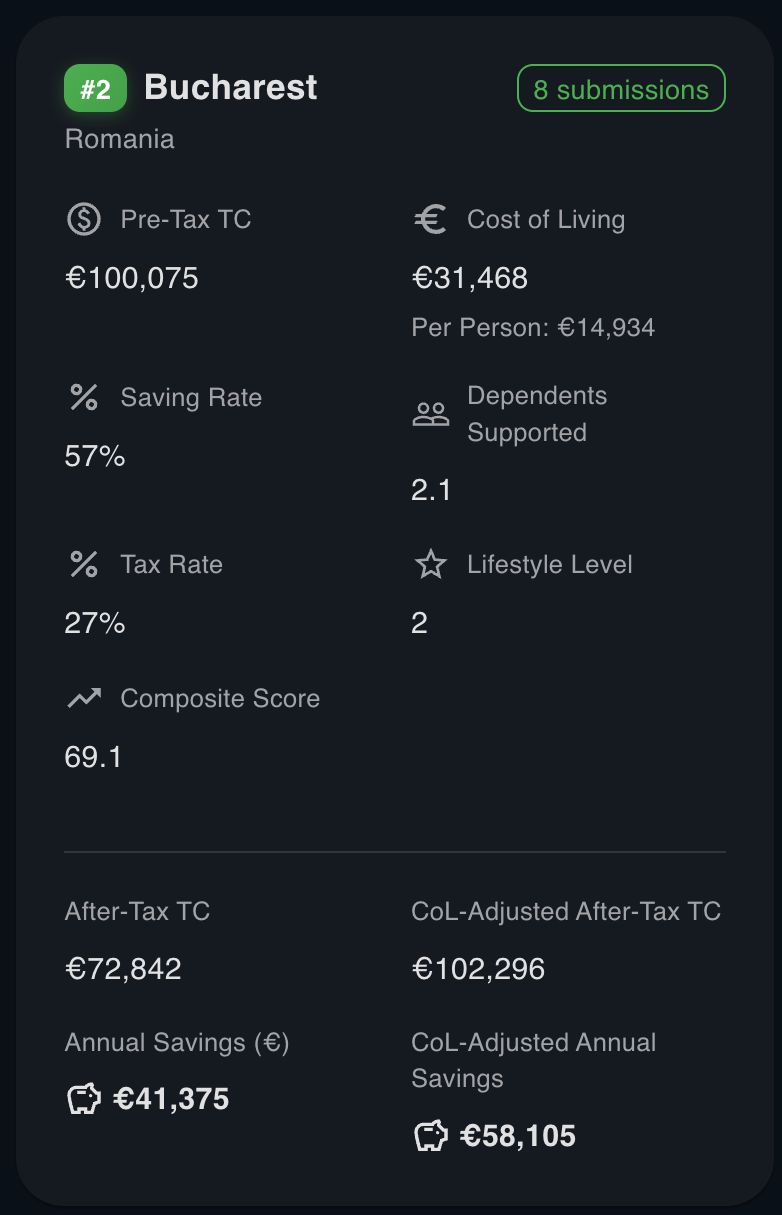Click the Romania country label
Viewport: 782px width, 1215px height.
click(x=119, y=138)
